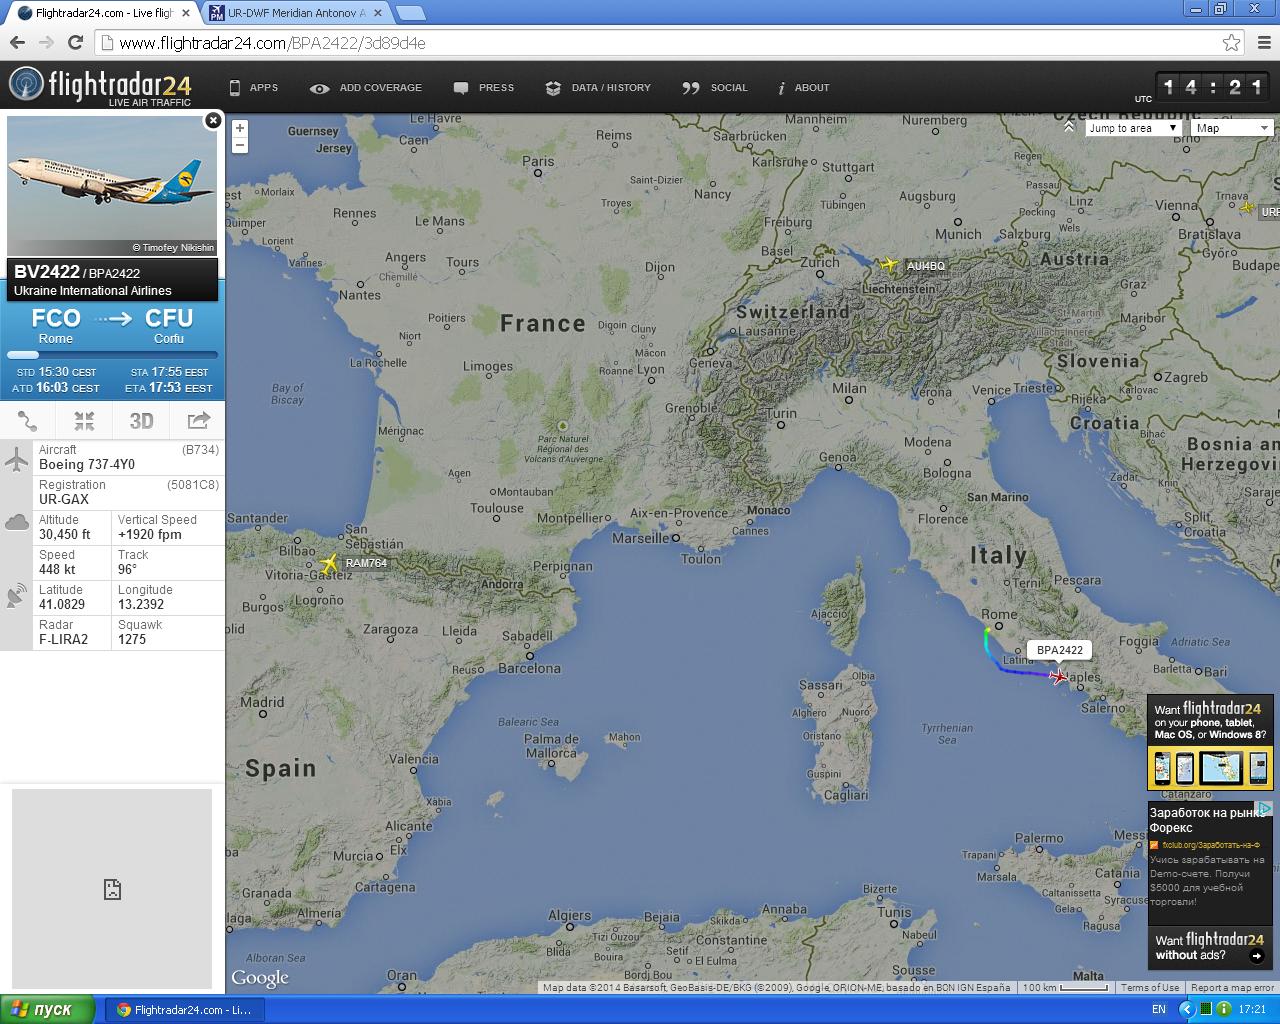Click the Chrome back button
This screenshot has height=1024, width=1280.
click(x=17, y=42)
